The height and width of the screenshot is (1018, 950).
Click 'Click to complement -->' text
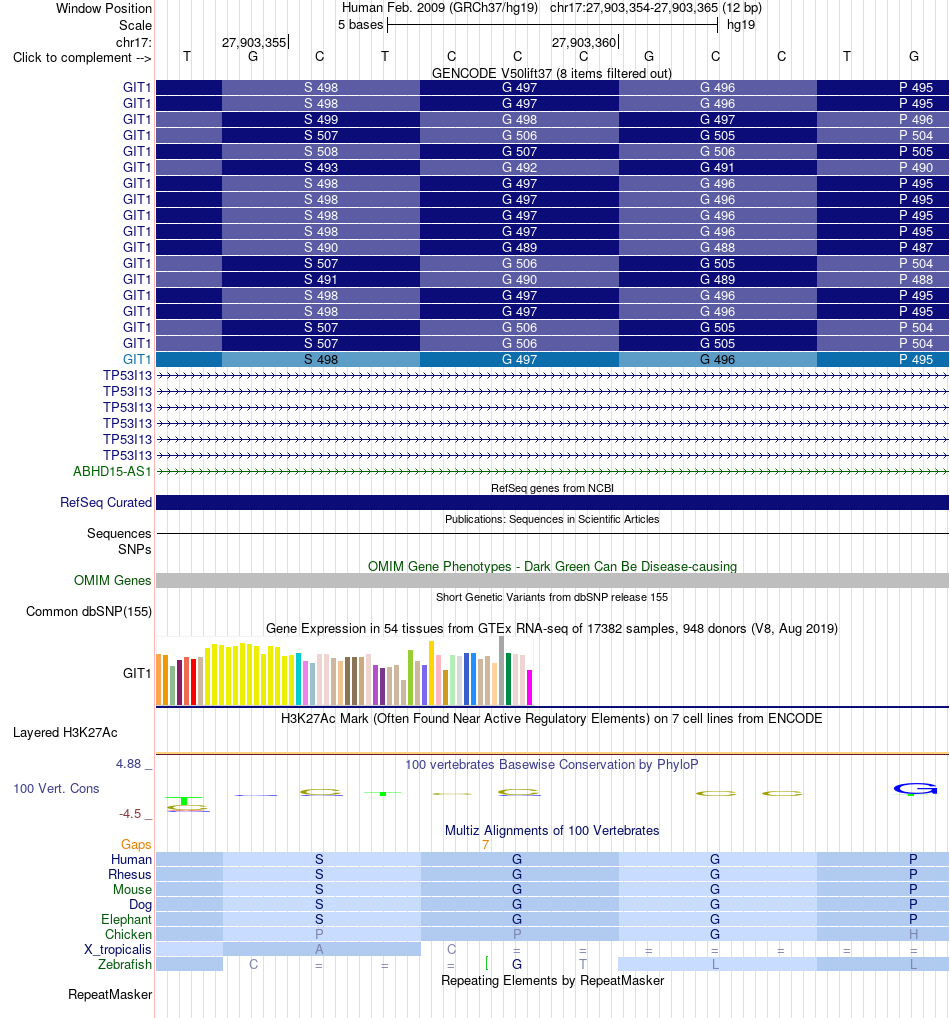[82, 58]
